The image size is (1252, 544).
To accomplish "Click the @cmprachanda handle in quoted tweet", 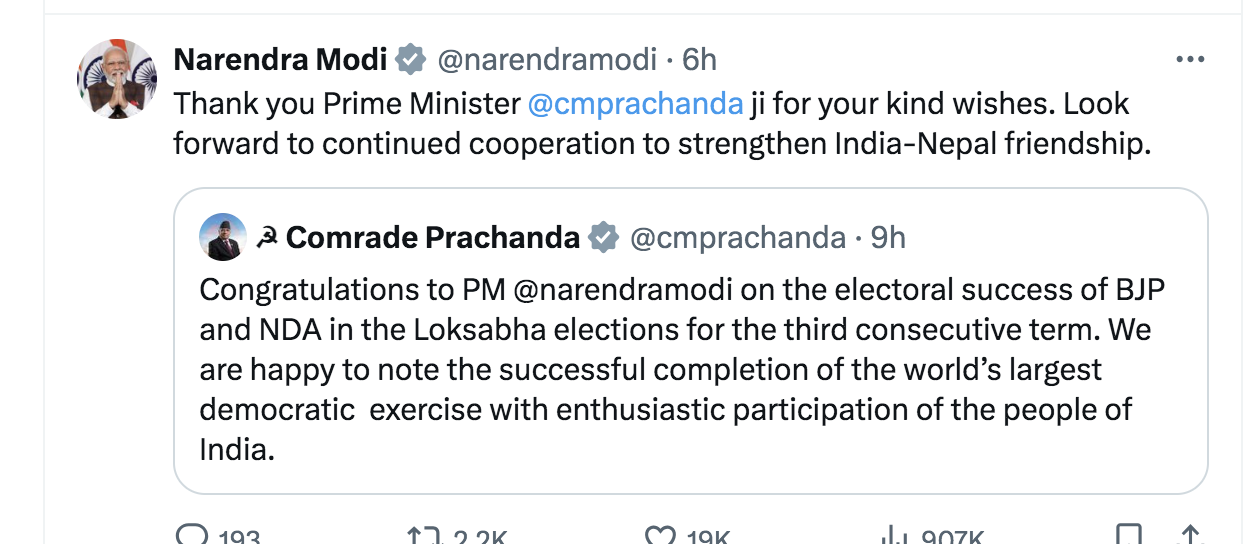I will coord(737,237).
